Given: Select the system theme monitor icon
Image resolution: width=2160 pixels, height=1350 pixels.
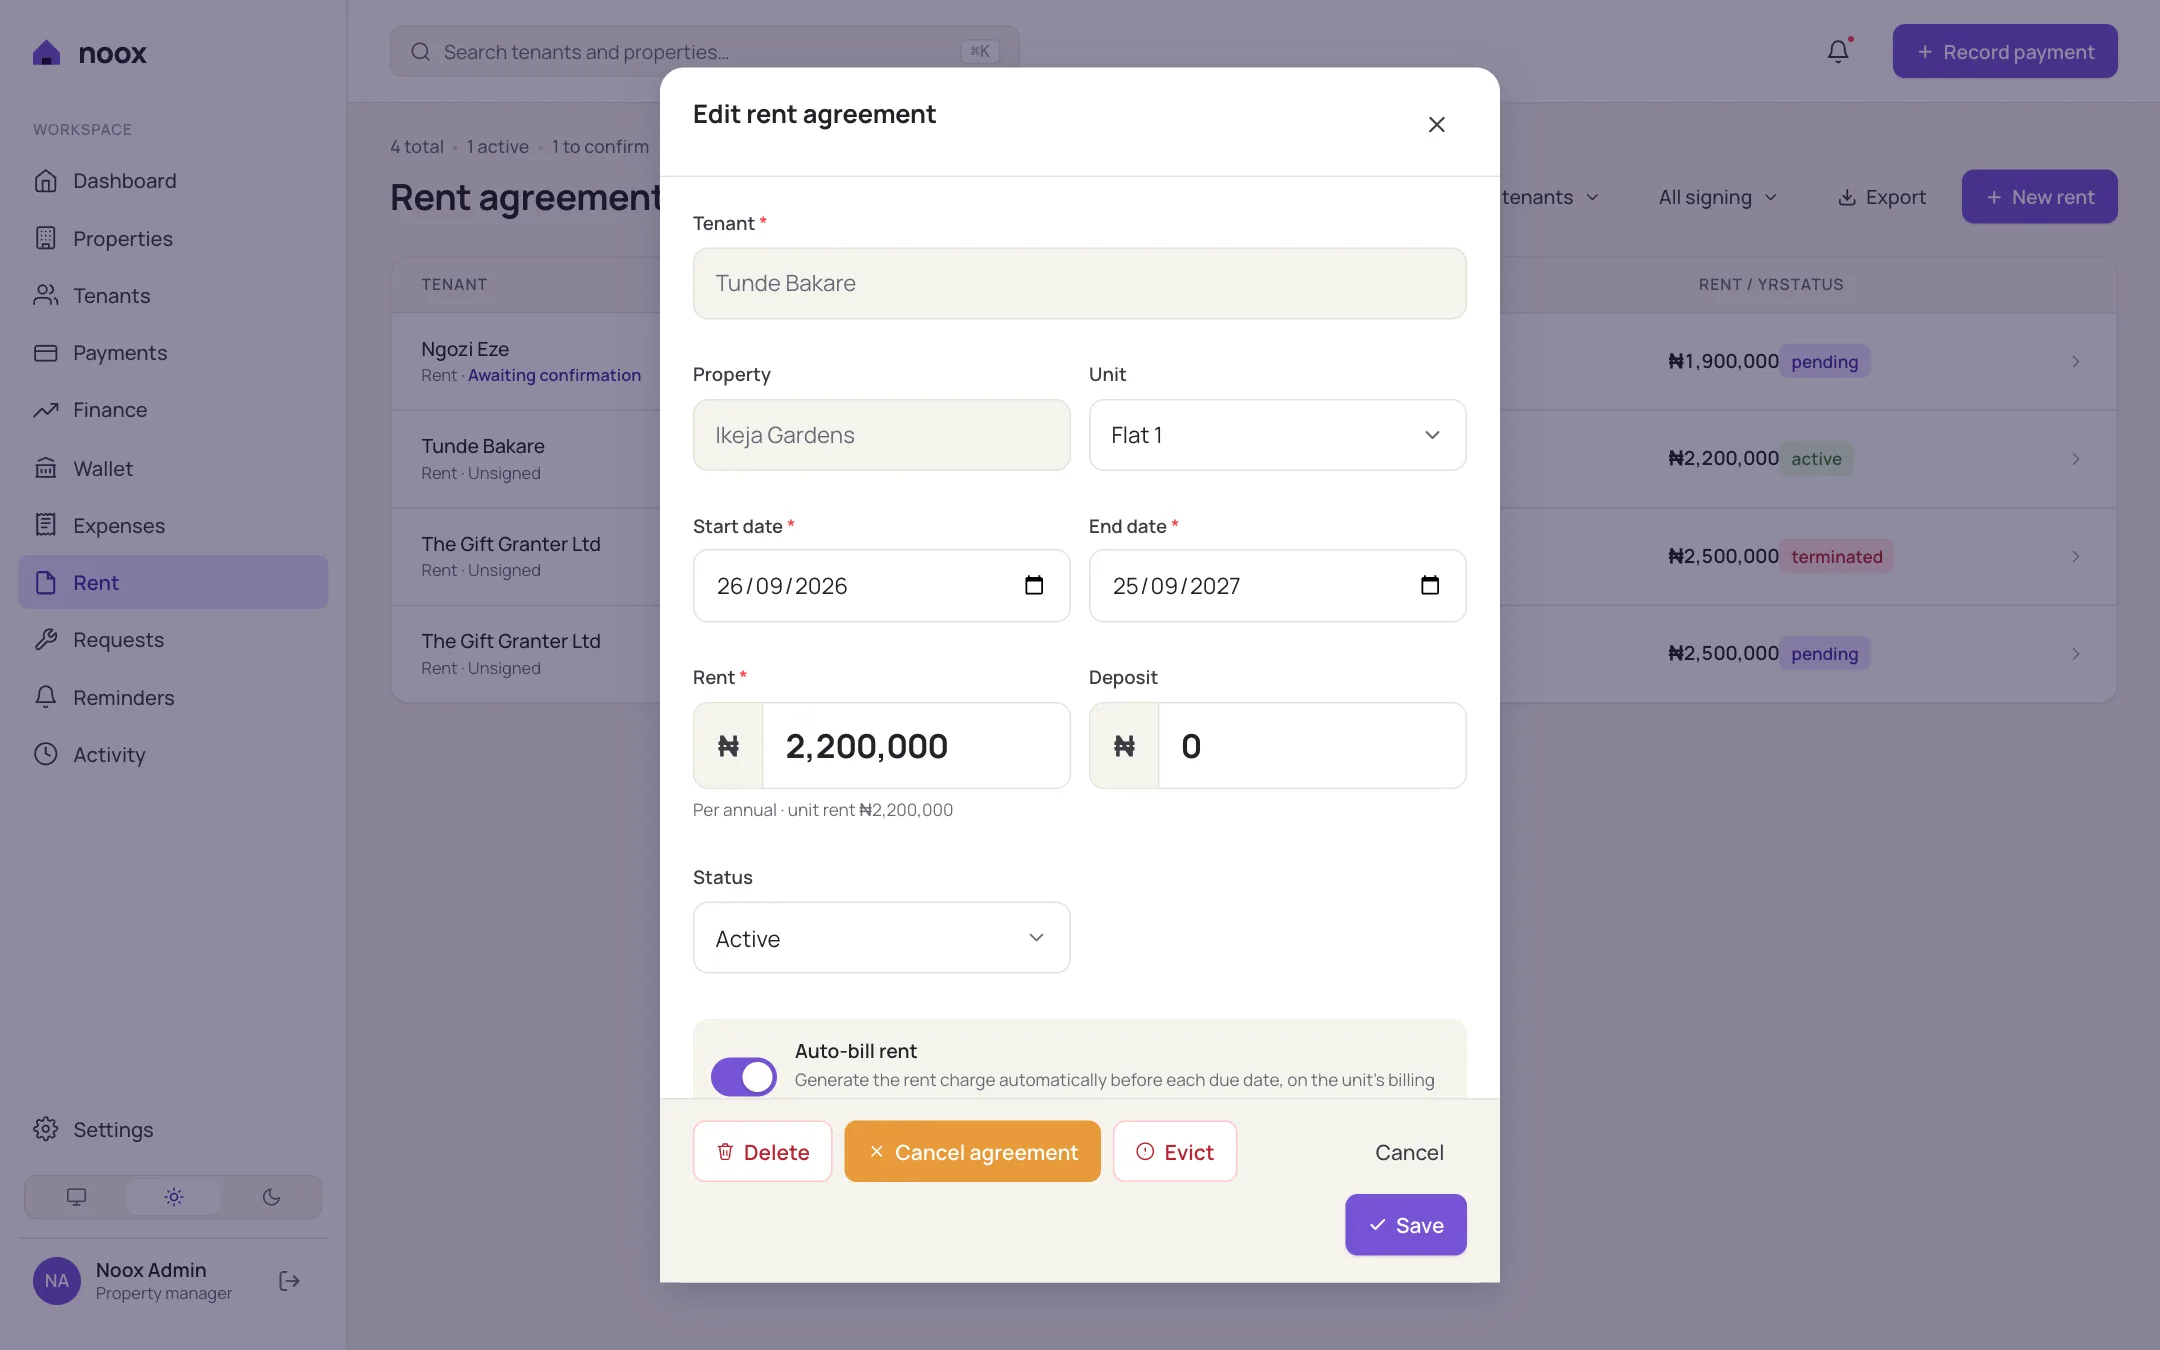Looking at the screenshot, I should (76, 1197).
